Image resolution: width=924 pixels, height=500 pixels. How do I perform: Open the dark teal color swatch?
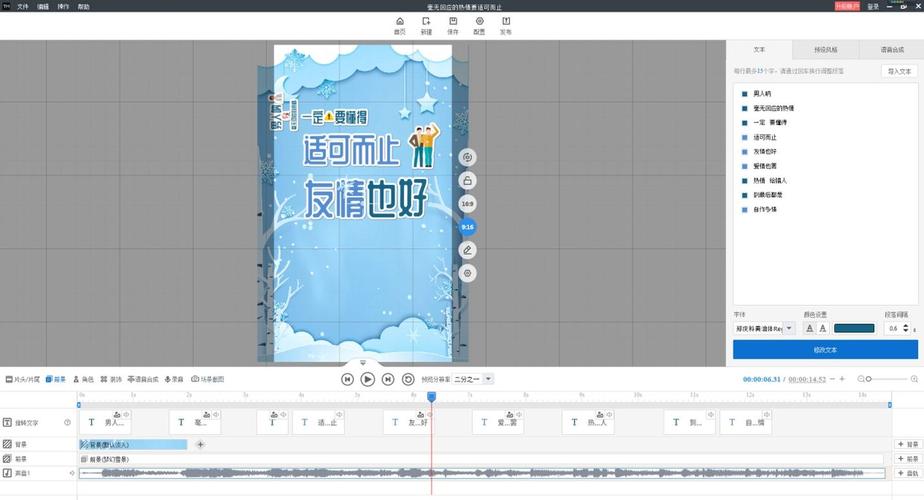click(854, 328)
